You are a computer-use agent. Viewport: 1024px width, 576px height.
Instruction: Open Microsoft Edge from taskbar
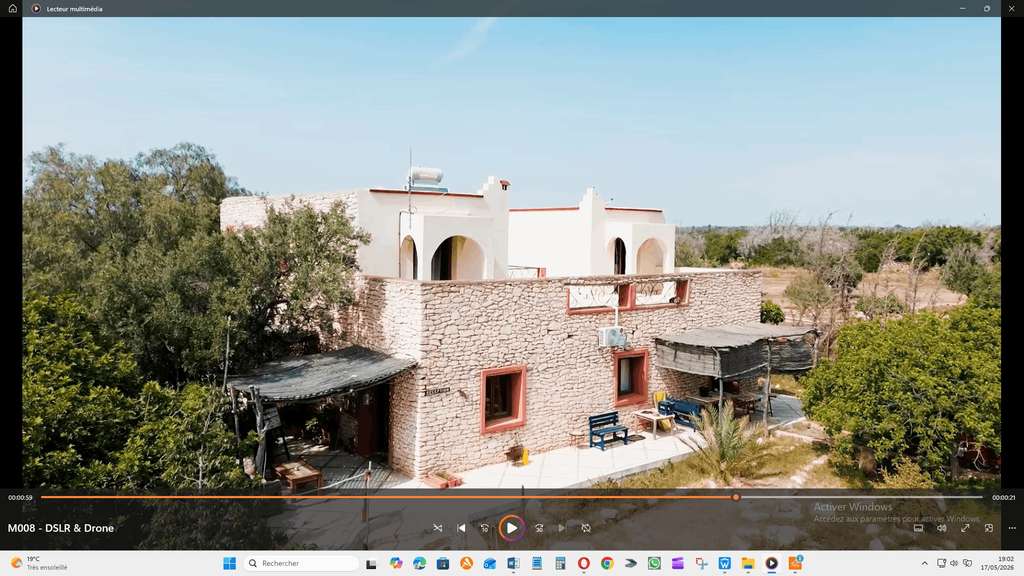[x=419, y=563]
